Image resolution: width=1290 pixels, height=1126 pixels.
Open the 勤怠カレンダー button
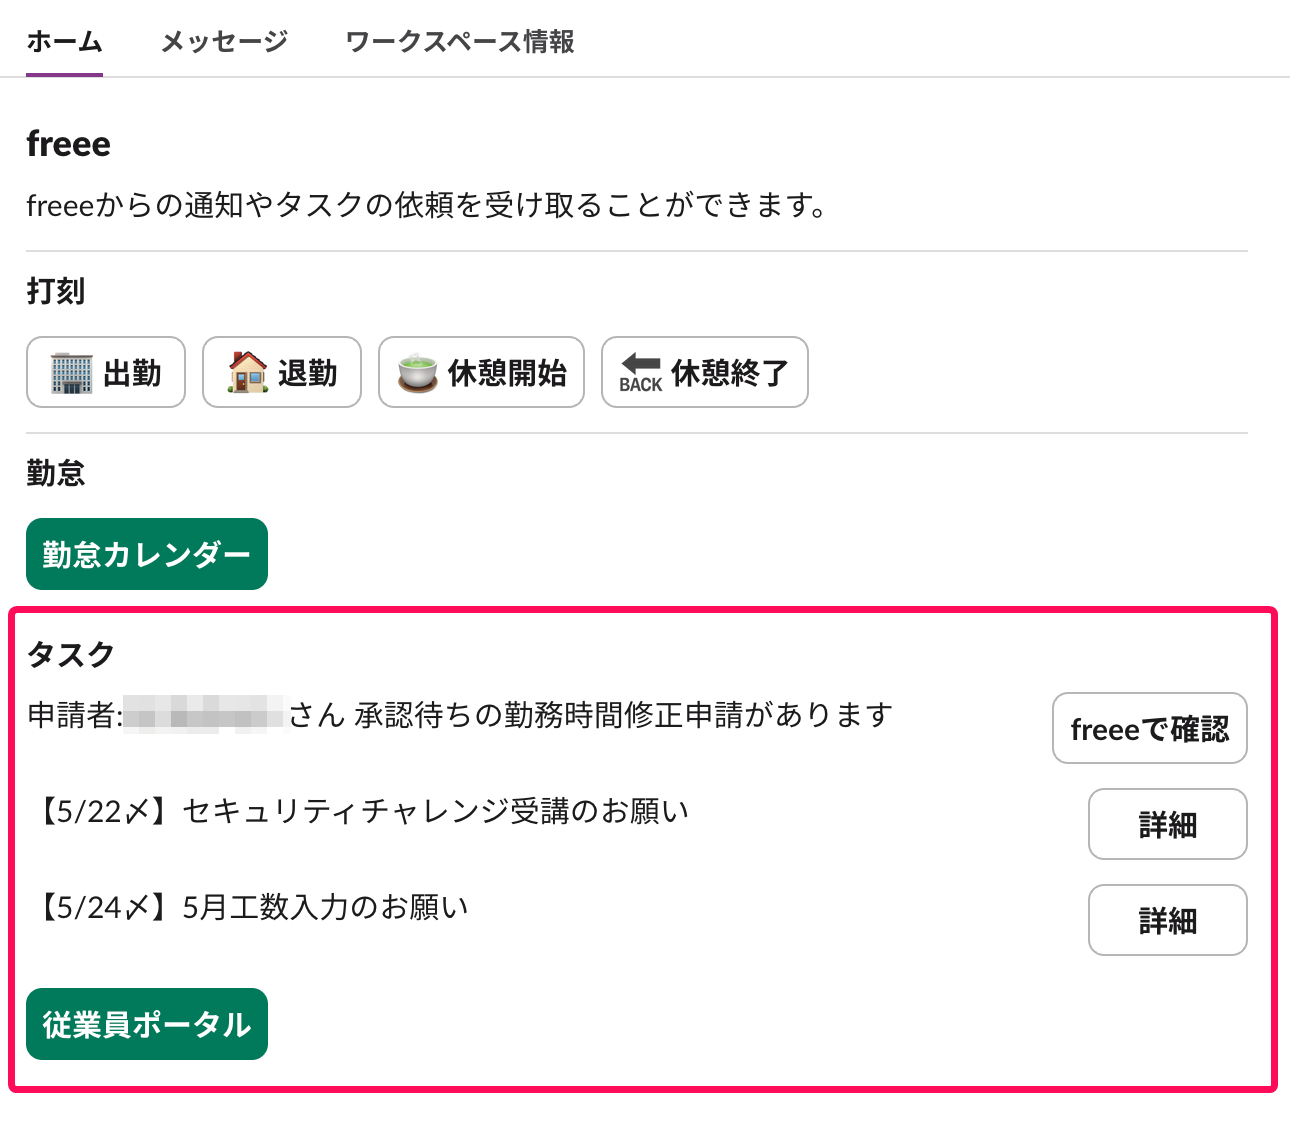tap(147, 554)
